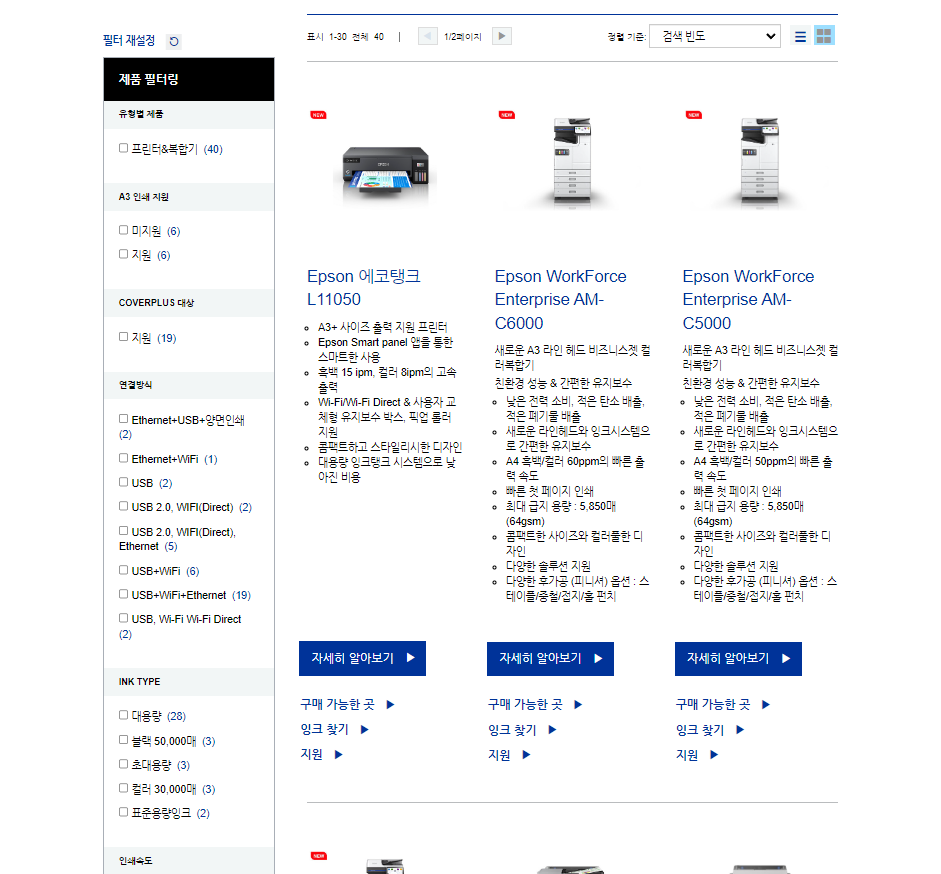941x874 pixels.
Task: Click 지원 link under L11050
Action: tap(321, 755)
